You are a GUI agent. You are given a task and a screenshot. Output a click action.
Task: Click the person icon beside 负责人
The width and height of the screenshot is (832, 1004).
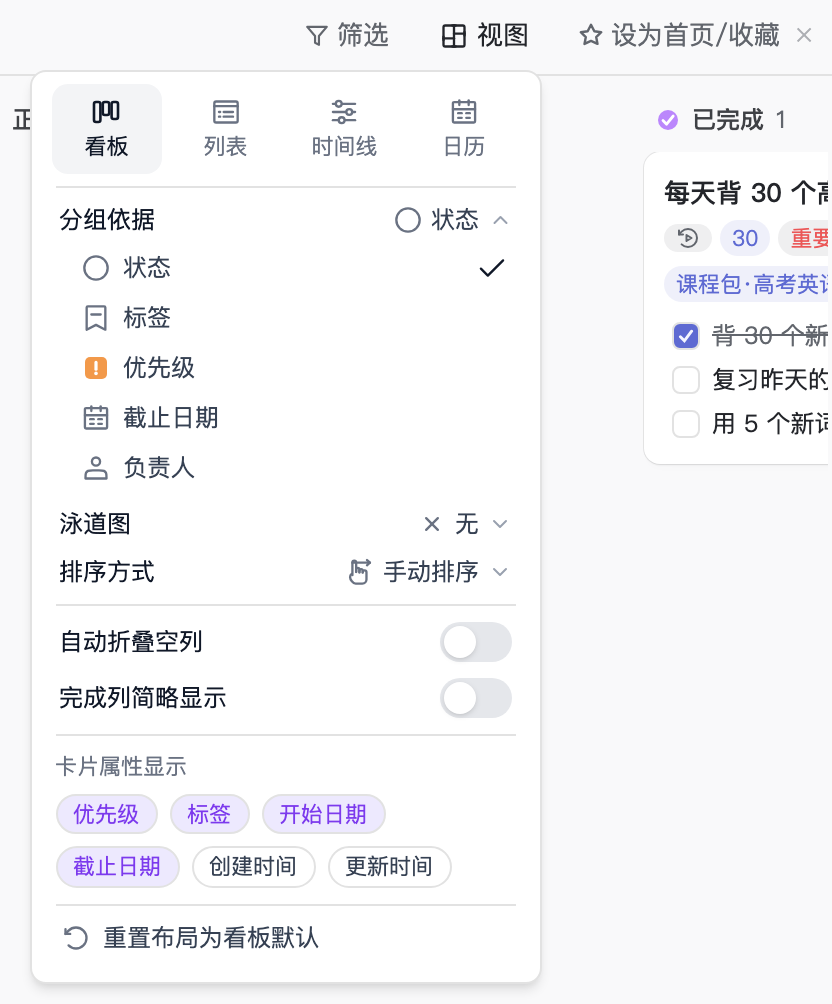tap(96, 468)
